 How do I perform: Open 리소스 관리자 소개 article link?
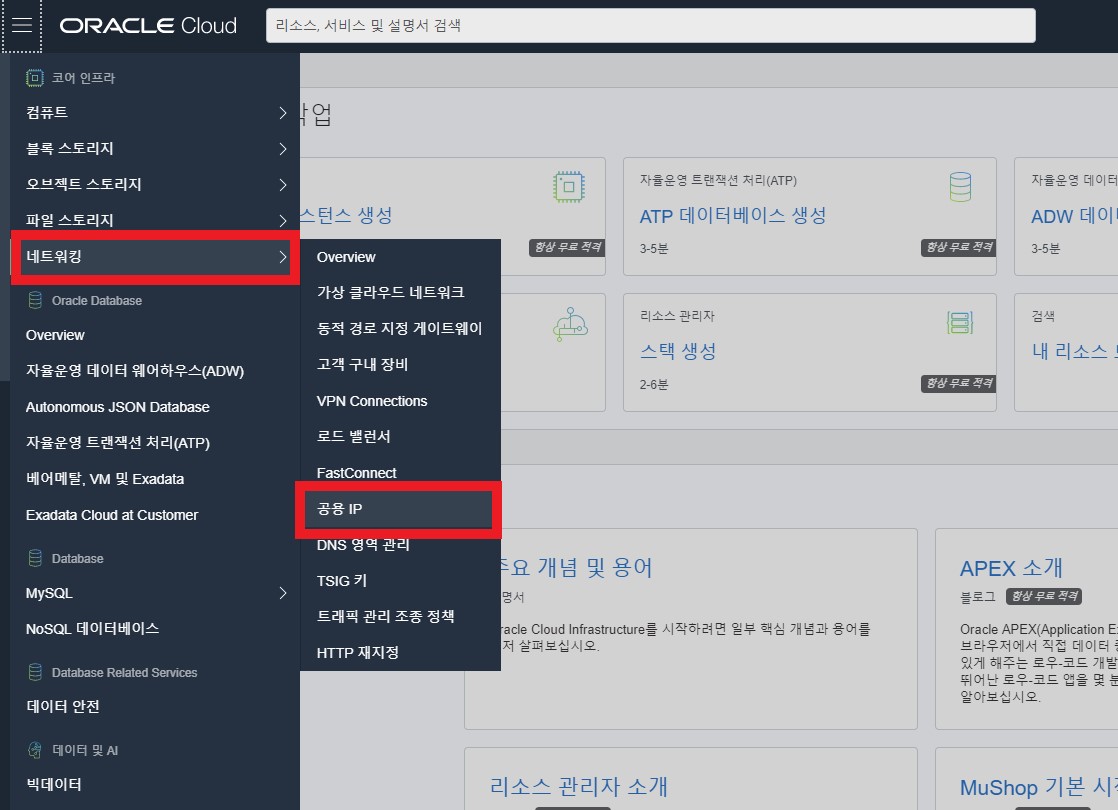click(x=578, y=786)
